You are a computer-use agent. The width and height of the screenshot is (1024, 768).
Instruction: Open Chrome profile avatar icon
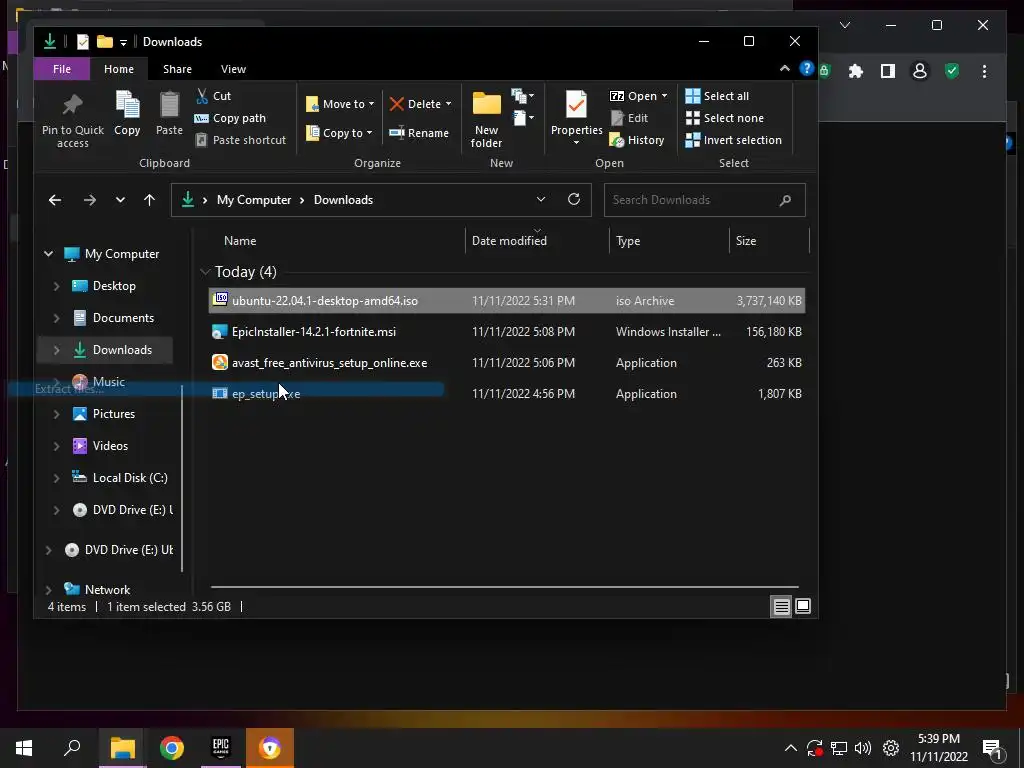tap(920, 71)
